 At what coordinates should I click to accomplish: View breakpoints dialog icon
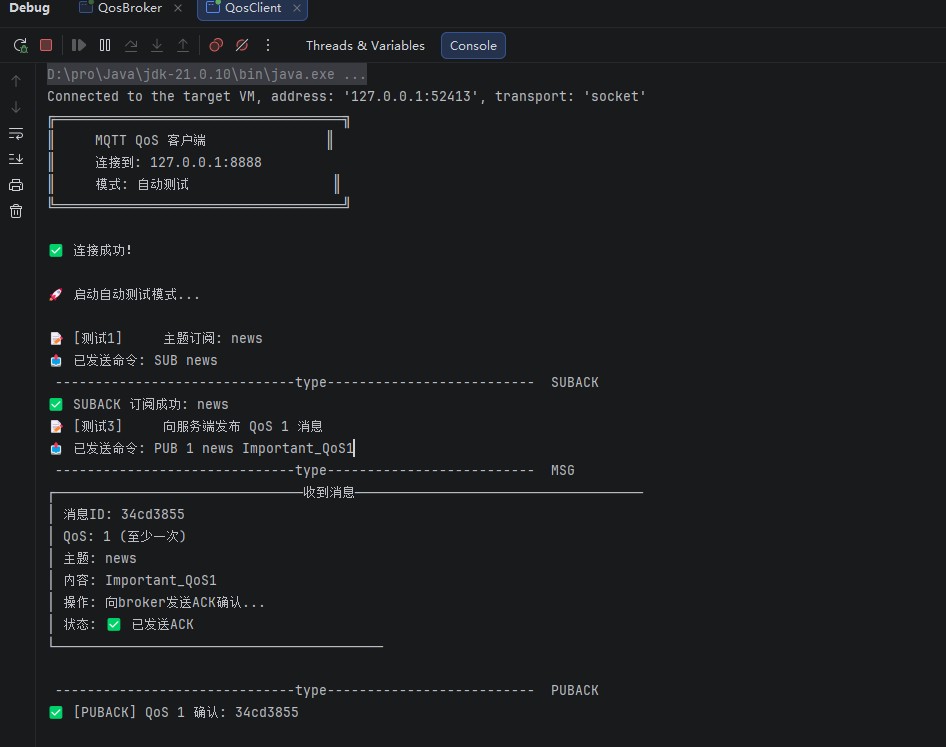pyautogui.click(x=216, y=45)
